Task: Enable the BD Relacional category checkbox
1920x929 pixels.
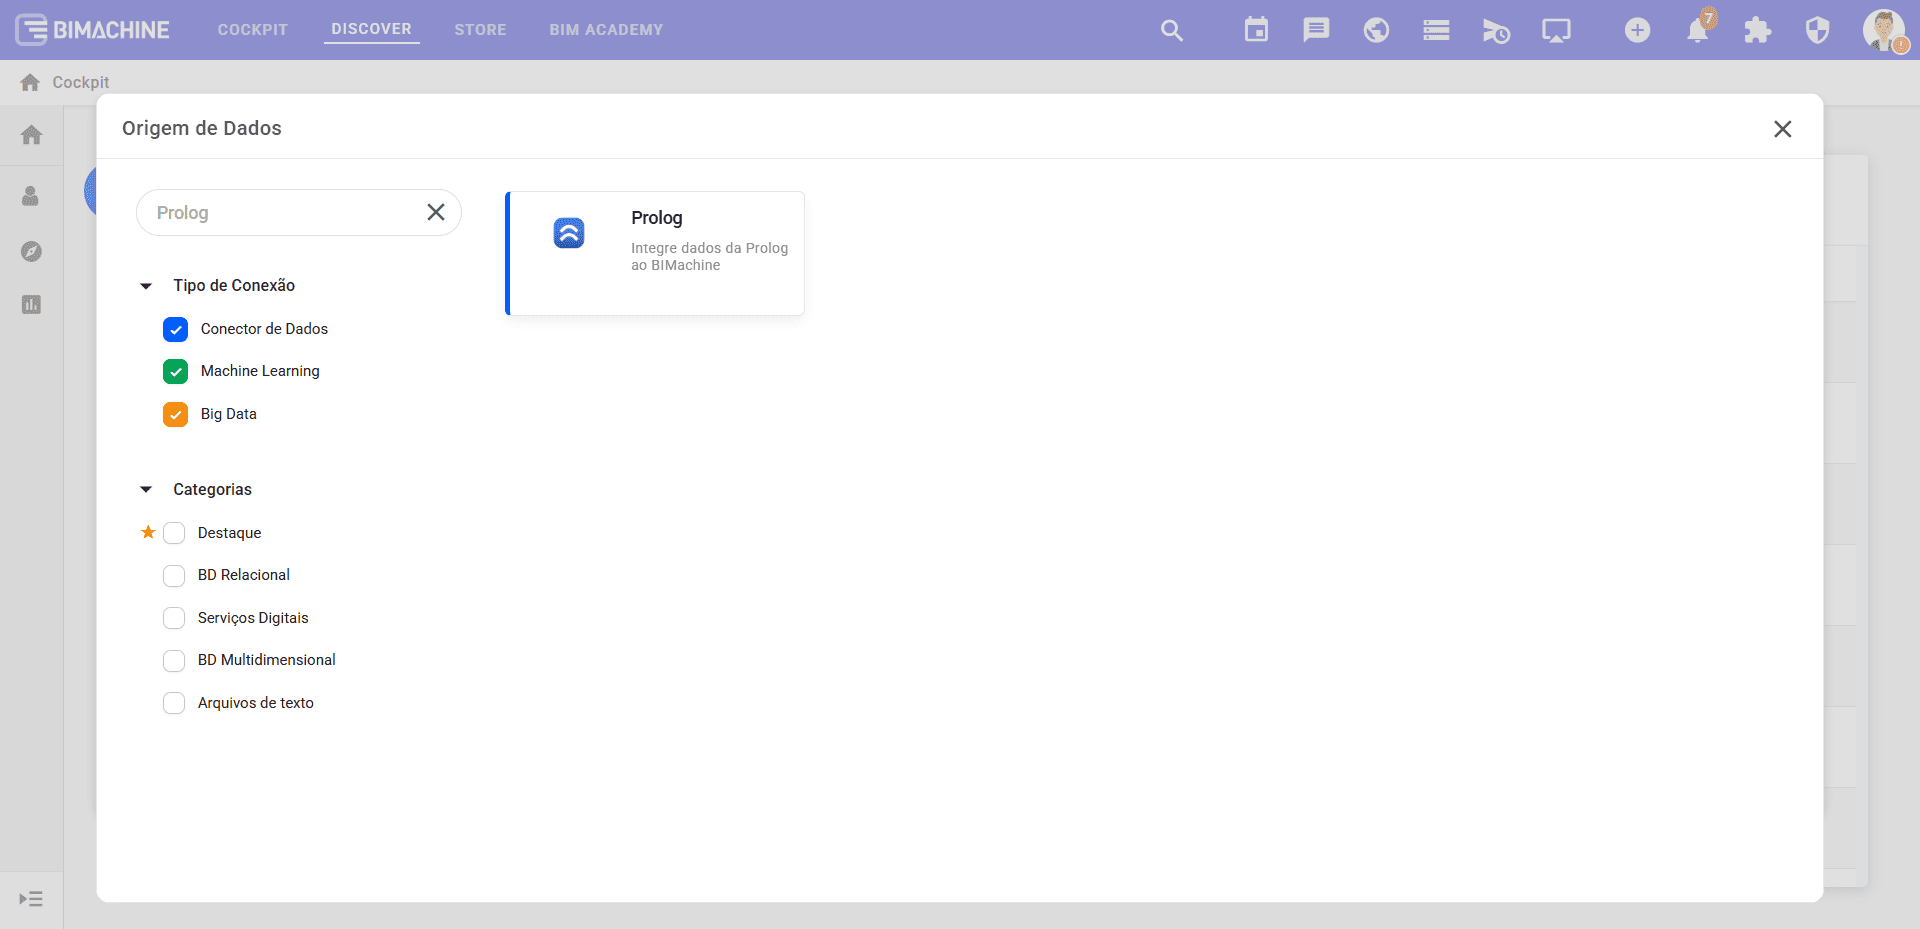Action: click(174, 576)
